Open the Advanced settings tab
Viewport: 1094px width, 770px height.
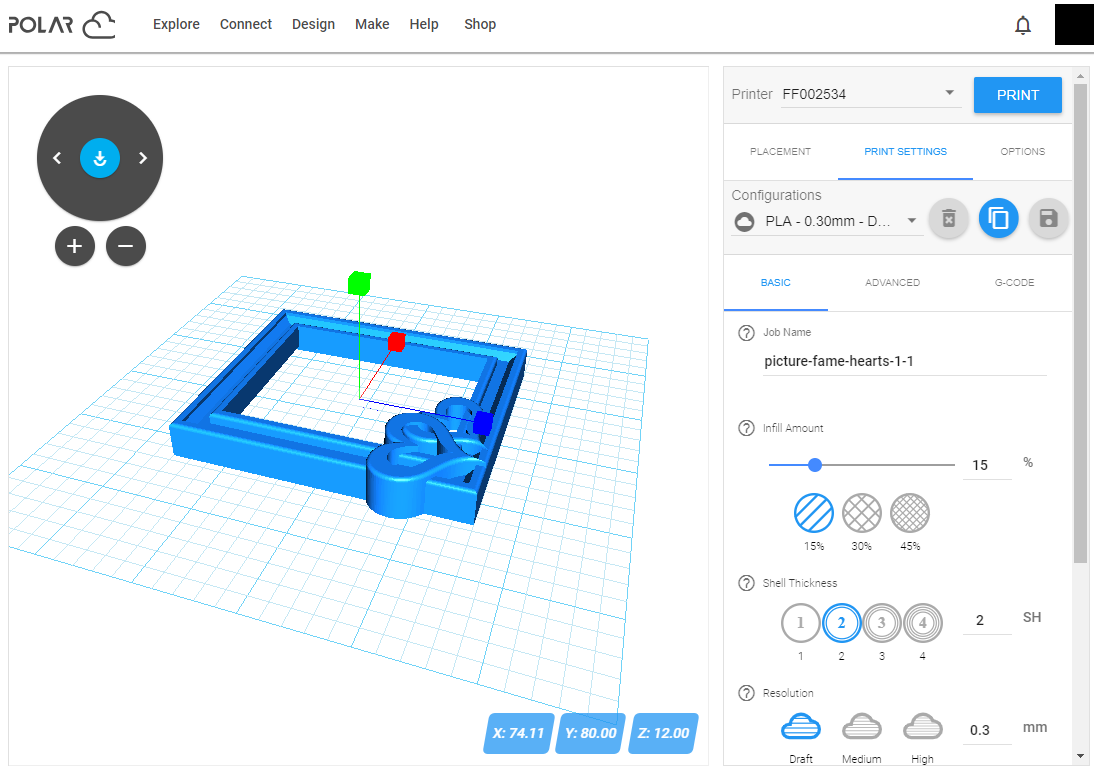click(x=892, y=282)
